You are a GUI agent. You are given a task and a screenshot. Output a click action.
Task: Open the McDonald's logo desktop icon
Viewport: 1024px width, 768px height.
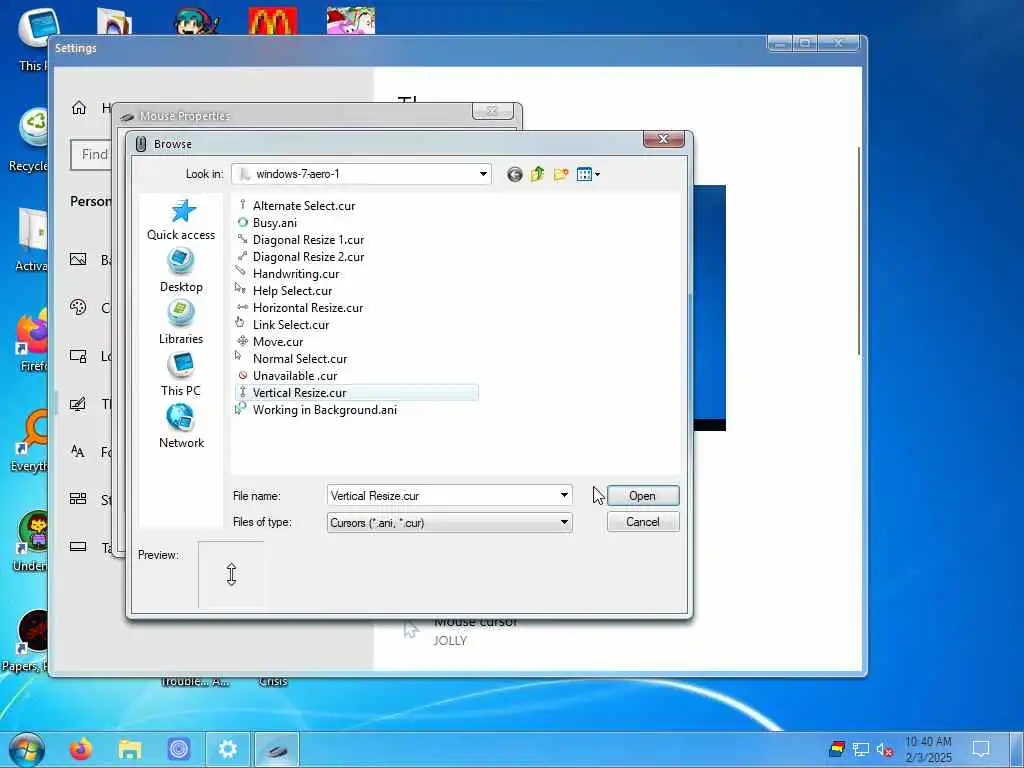pyautogui.click(x=273, y=20)
